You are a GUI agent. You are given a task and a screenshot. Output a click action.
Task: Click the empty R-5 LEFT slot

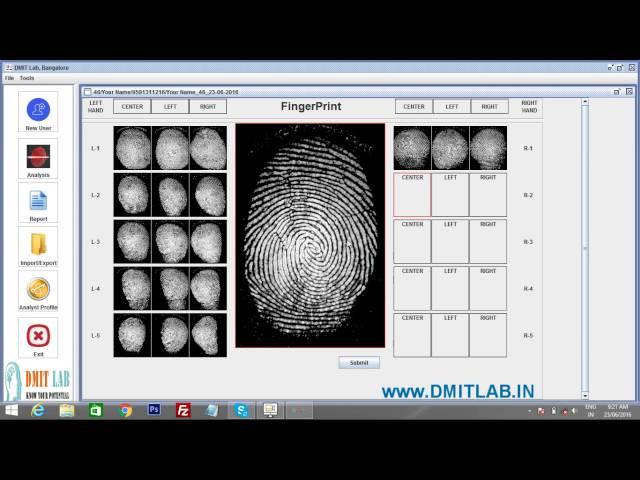pos(450,335)
